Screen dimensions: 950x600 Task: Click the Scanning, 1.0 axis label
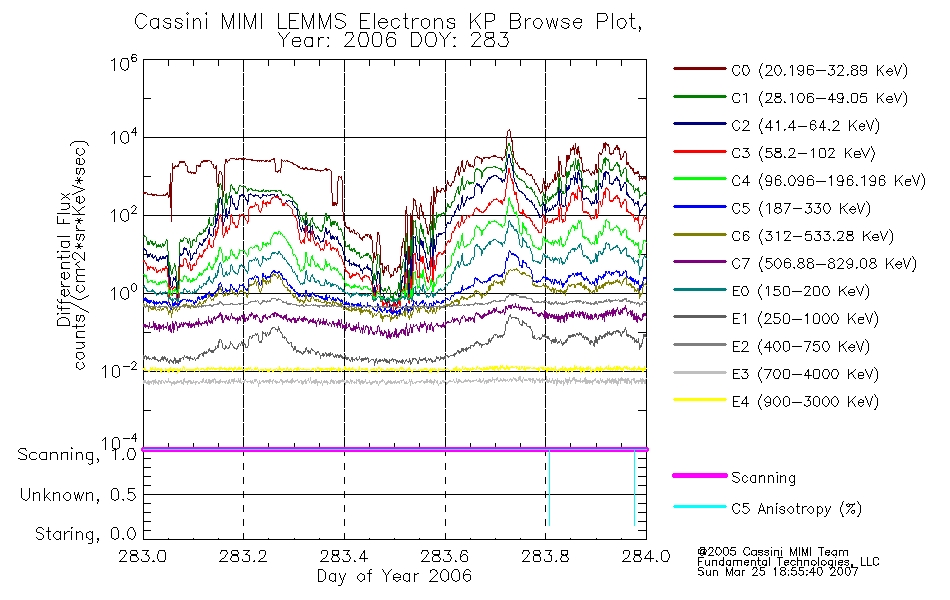click(x=78, y=455)
